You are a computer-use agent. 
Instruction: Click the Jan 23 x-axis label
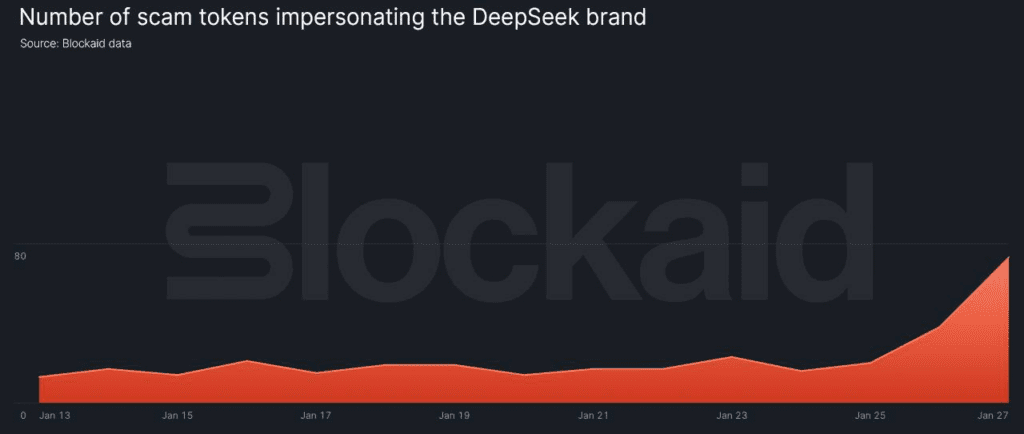732,415
